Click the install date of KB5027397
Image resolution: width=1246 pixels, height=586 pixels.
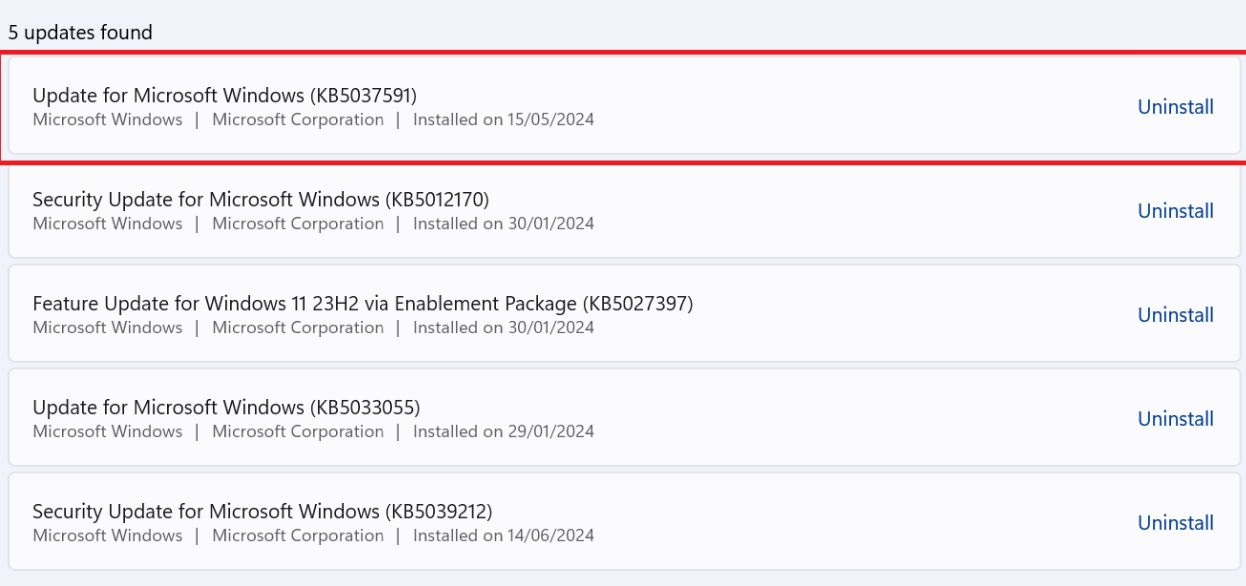coord(503,328)
